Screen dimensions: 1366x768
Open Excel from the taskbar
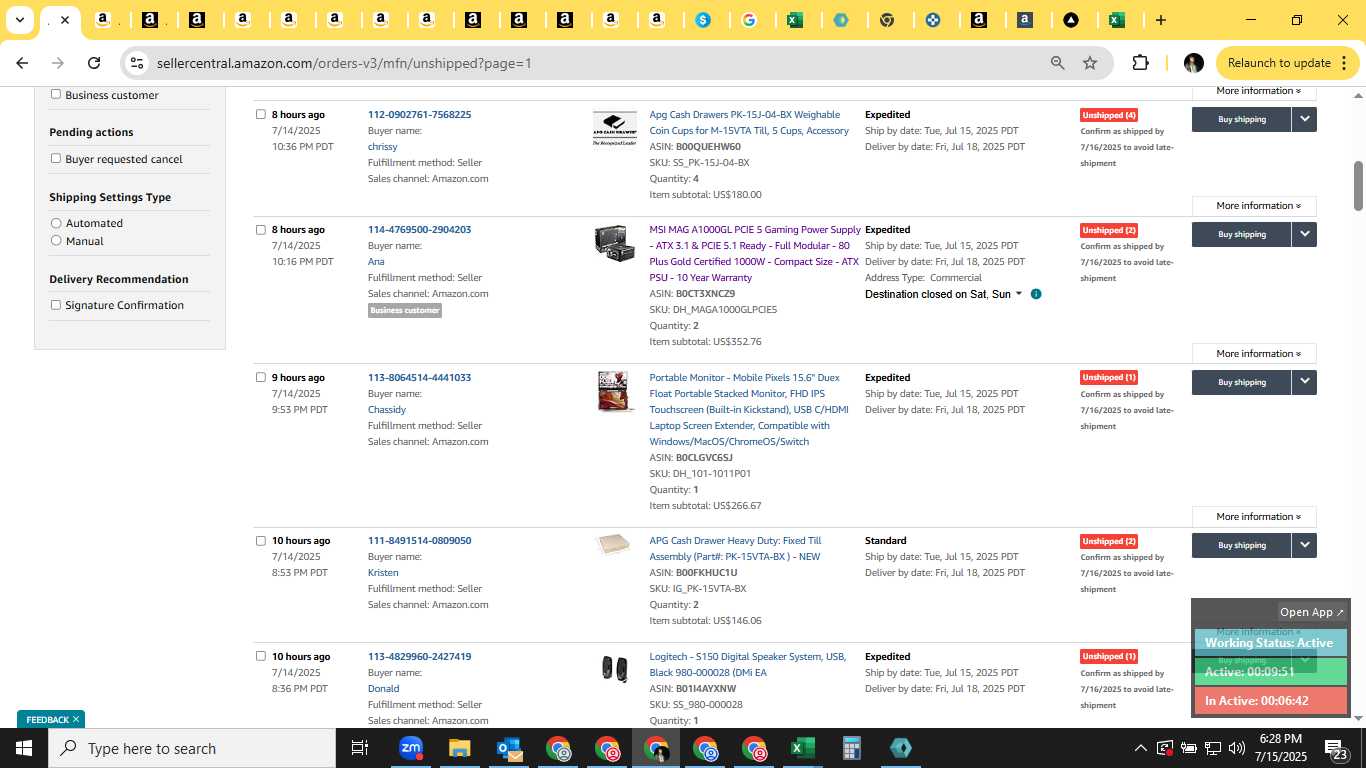click(802, 748)
